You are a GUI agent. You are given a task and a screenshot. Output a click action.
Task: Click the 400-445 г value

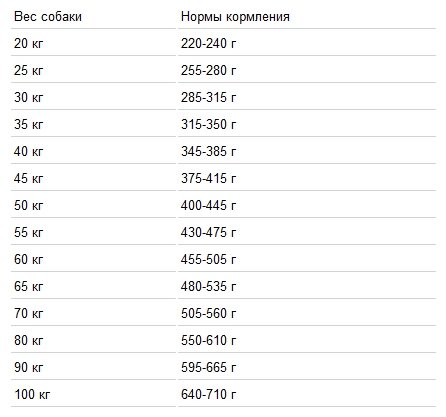tap(208, 205)
